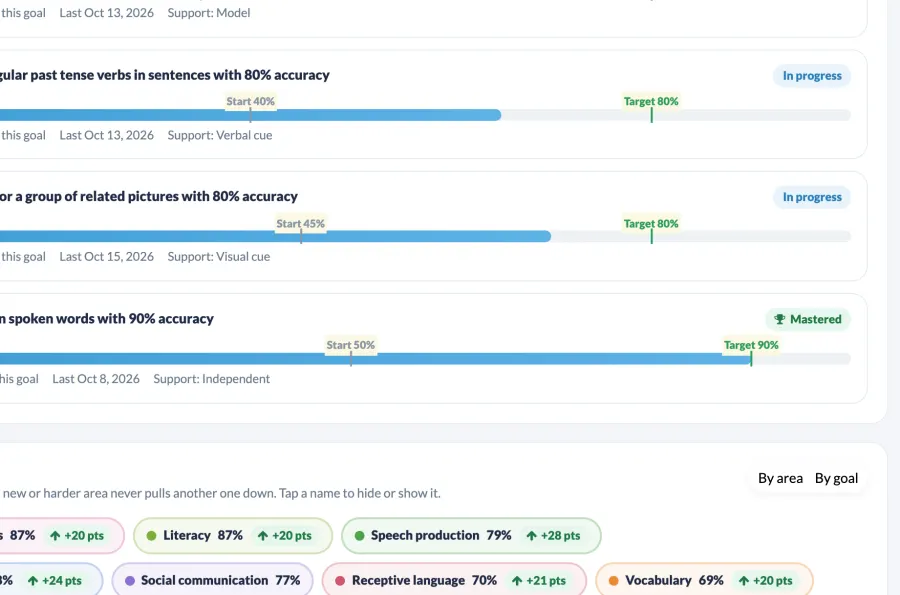900x595 pixels.
Task: Click 'Last Oct 15, 2026' date
Action: click(x=107, y=256)
